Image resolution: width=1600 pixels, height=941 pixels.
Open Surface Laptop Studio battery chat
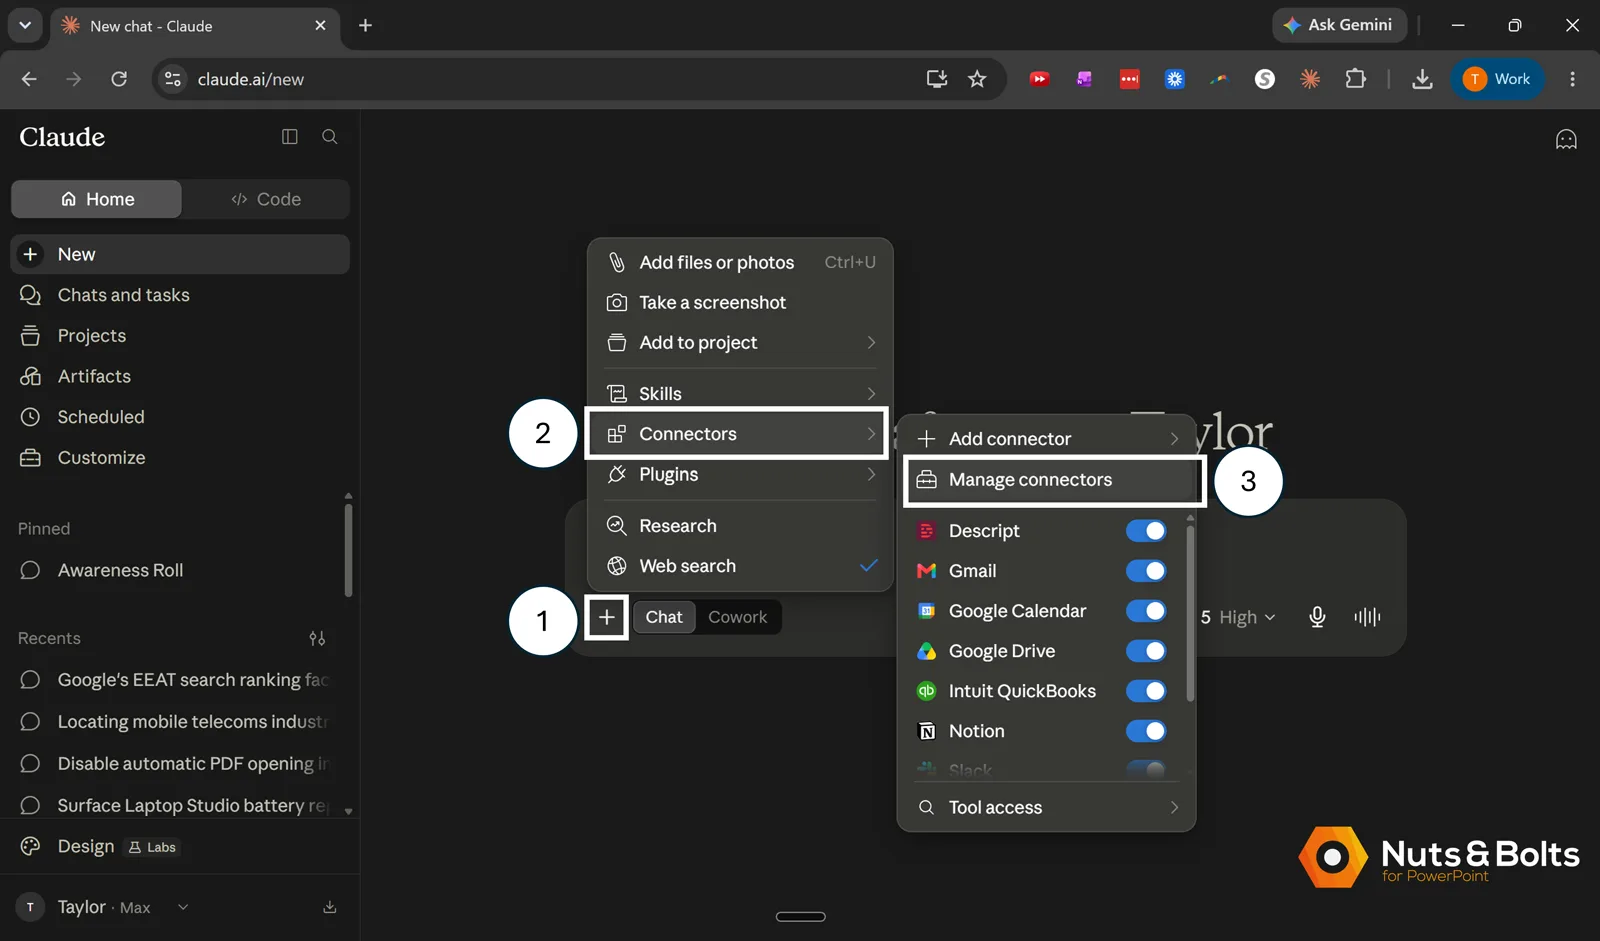(175, 806)
